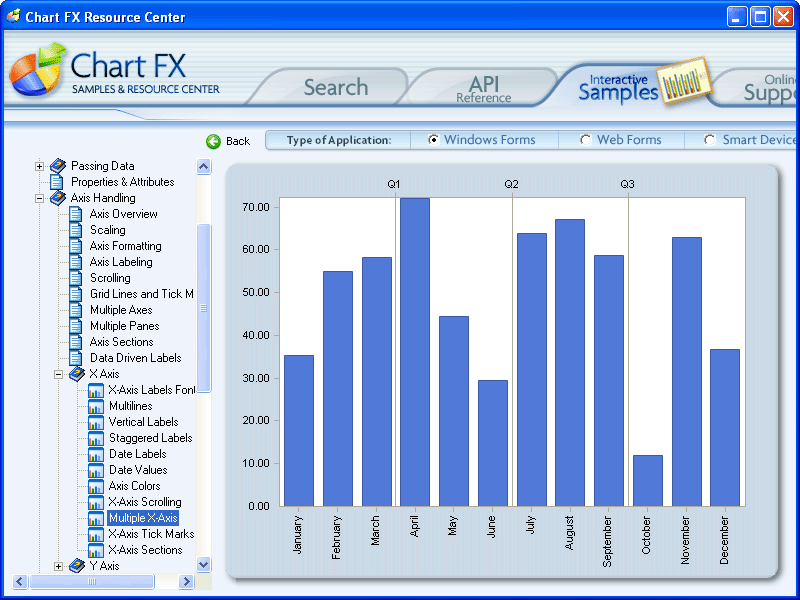
Task: Select the Axis Colors sample icon
Action: coord(95,486)
